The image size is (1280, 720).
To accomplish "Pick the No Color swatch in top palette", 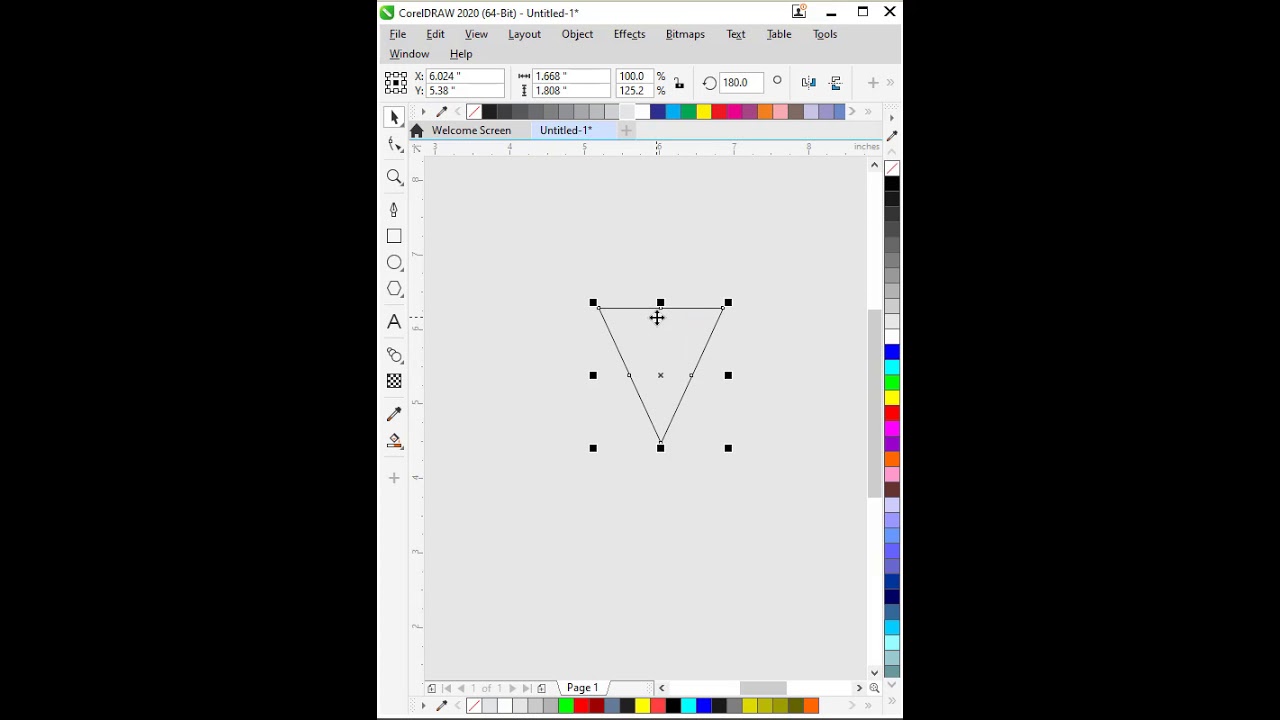I will (x=473, y=112).
